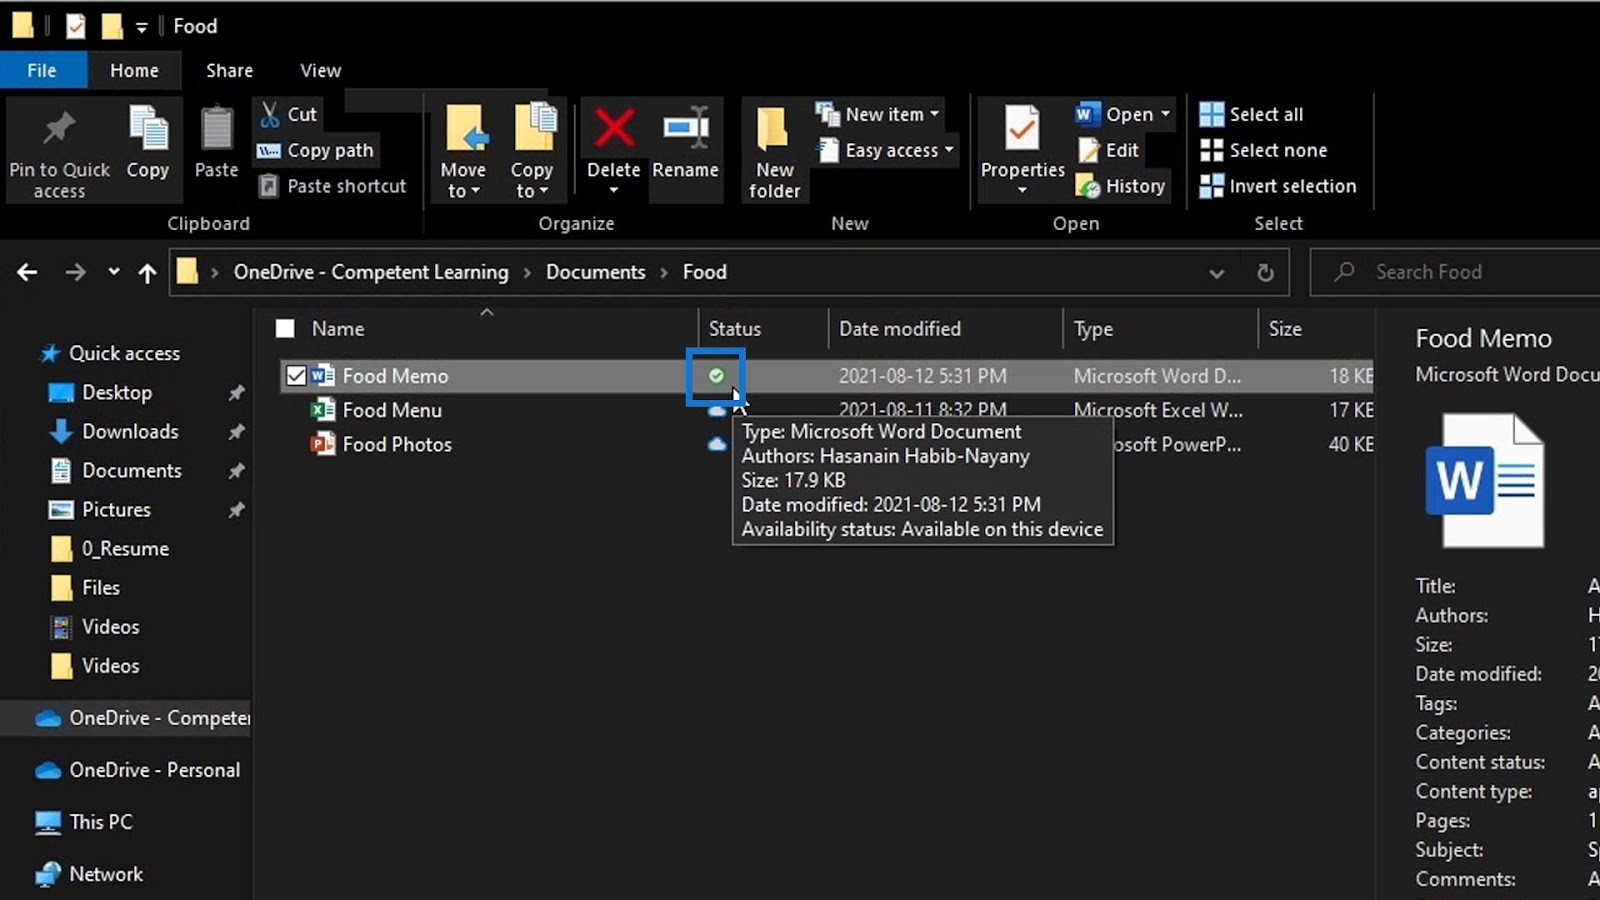Go up one folder level arrow
This screenshot has width=1600, height=900.
click(x=147, y=272)
